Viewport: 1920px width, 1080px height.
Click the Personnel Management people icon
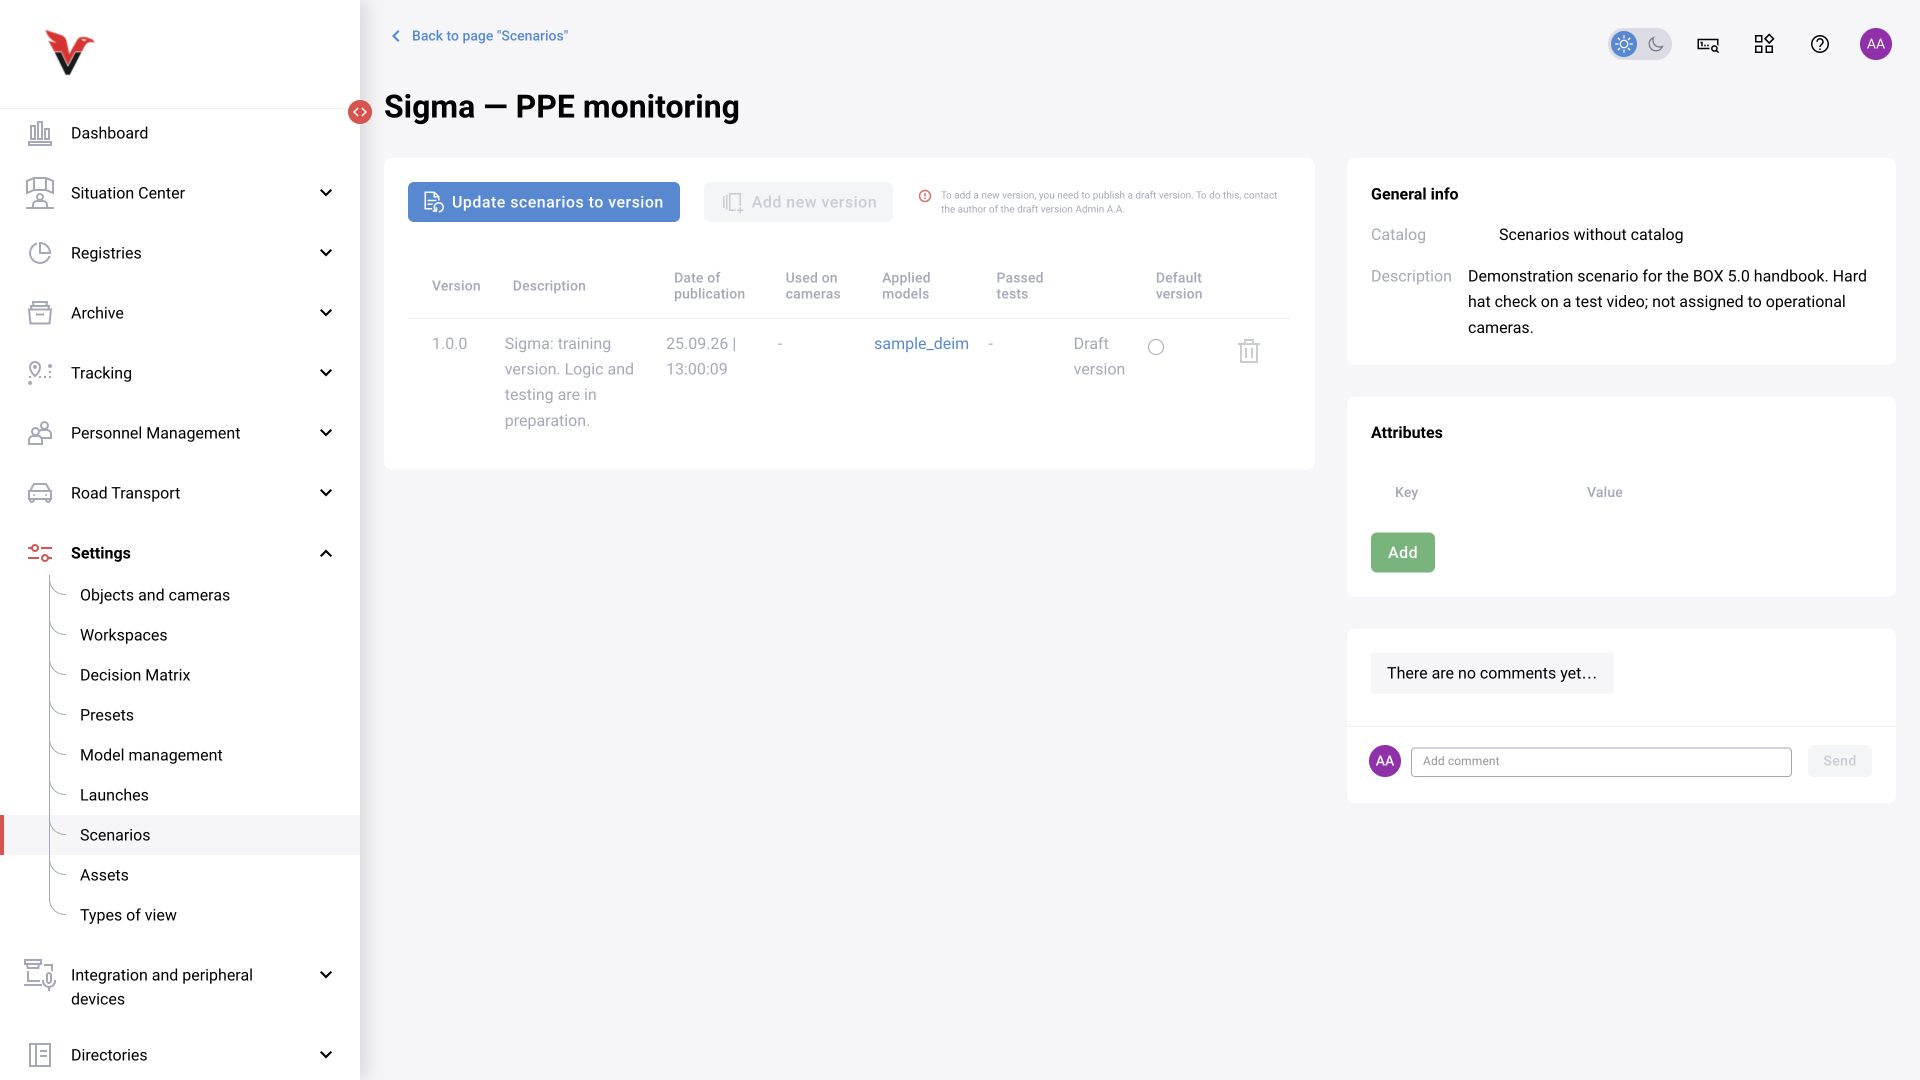pos(40,433)
